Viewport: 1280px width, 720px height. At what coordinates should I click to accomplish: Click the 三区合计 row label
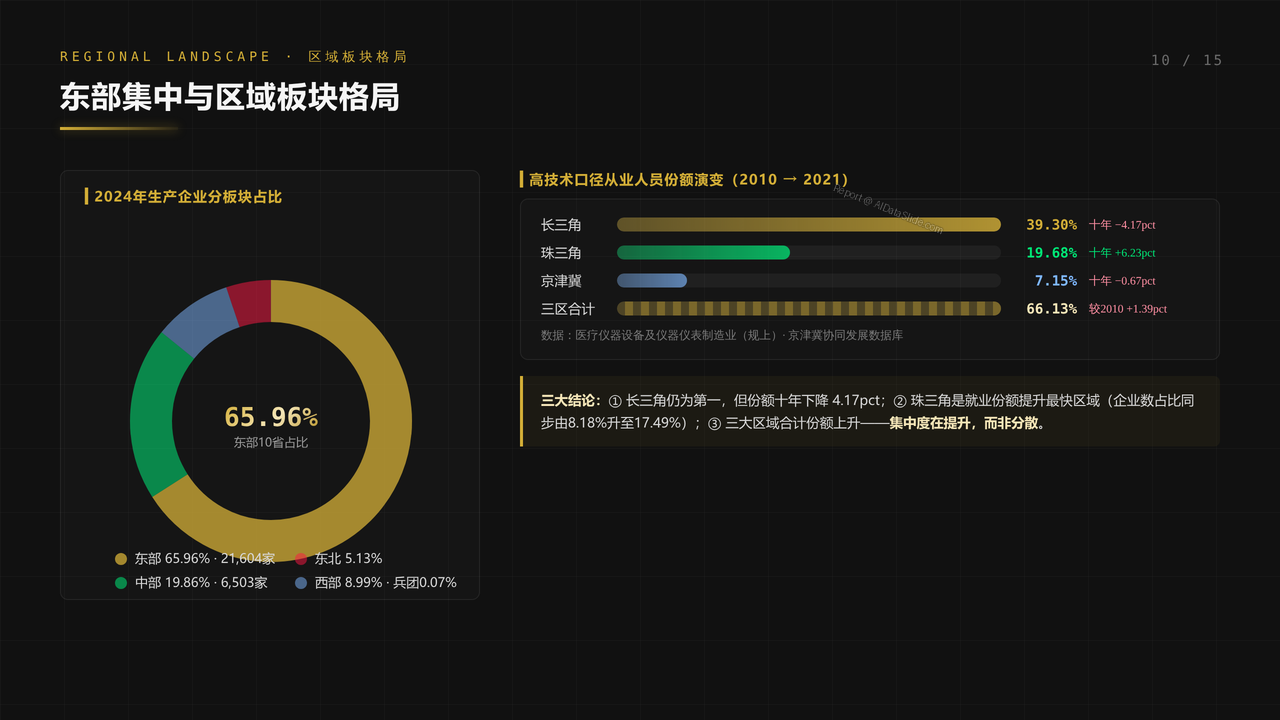(568, 309)
